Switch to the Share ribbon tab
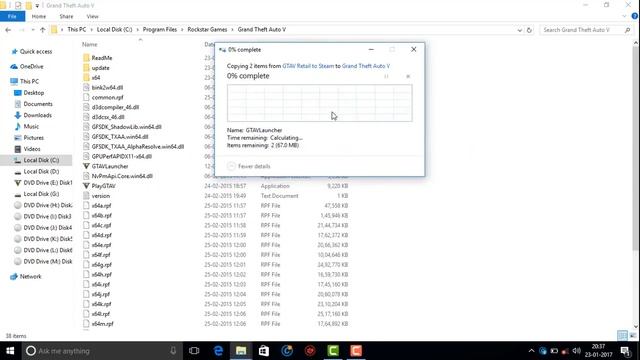This screenshot has width=640, height=360. 66,16
